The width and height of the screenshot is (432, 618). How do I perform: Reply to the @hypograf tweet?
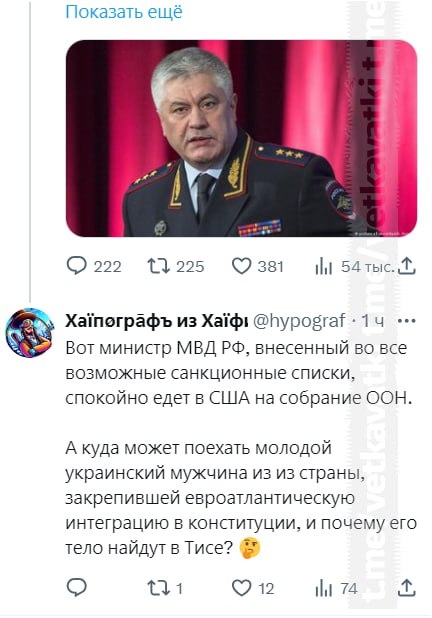(x=76, y=588)
